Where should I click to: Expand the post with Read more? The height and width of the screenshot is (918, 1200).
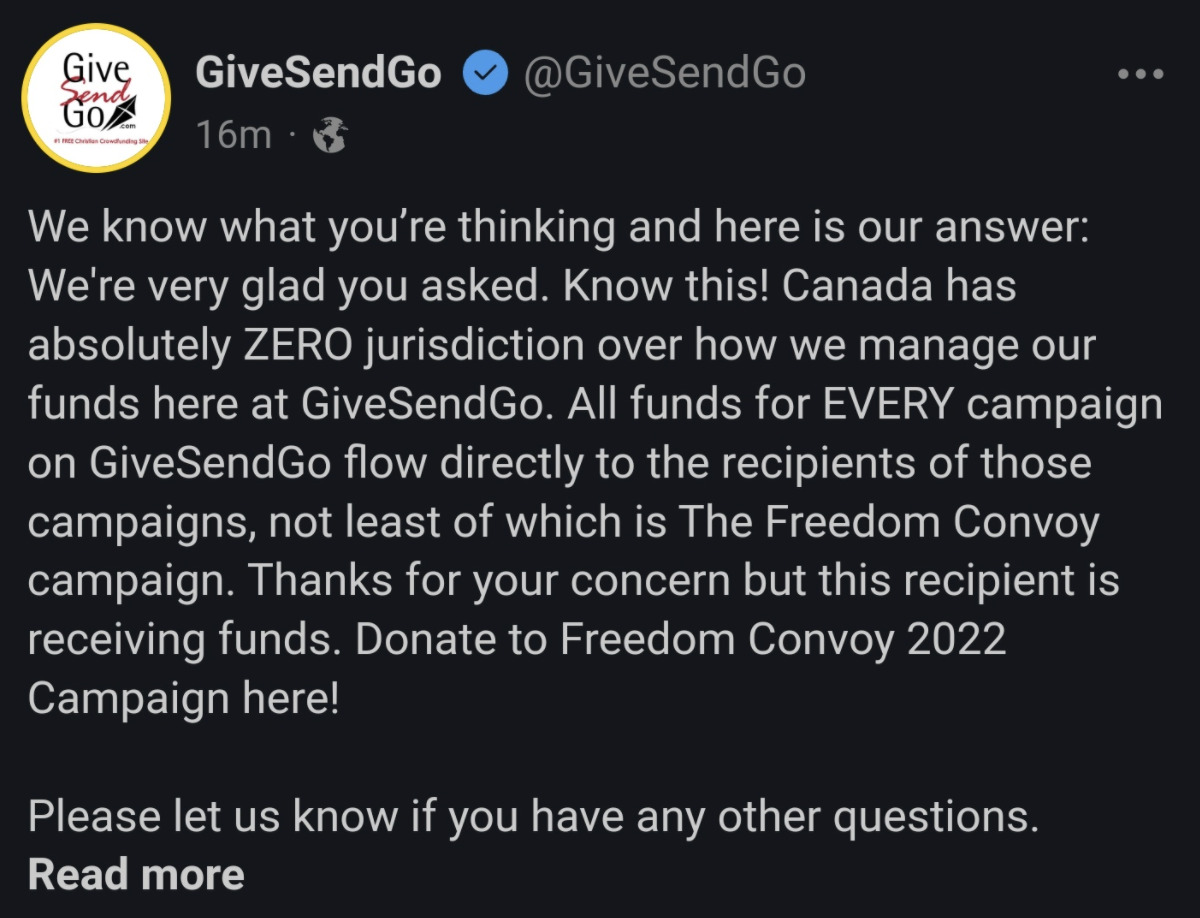pyautogui.click(x=136, y=874)
